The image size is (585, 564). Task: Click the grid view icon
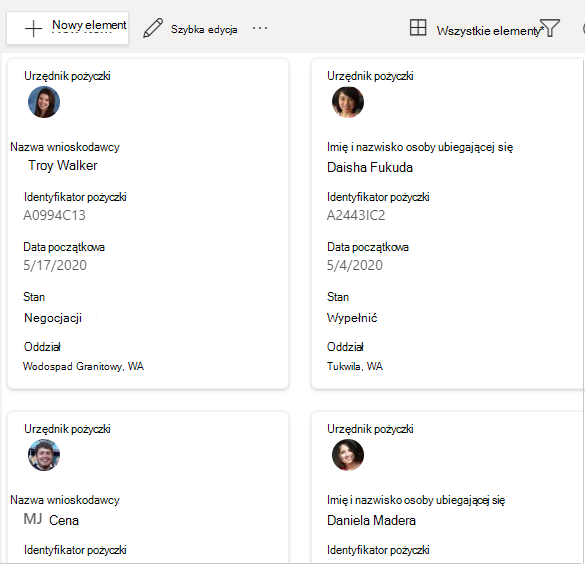click(418, 28)
